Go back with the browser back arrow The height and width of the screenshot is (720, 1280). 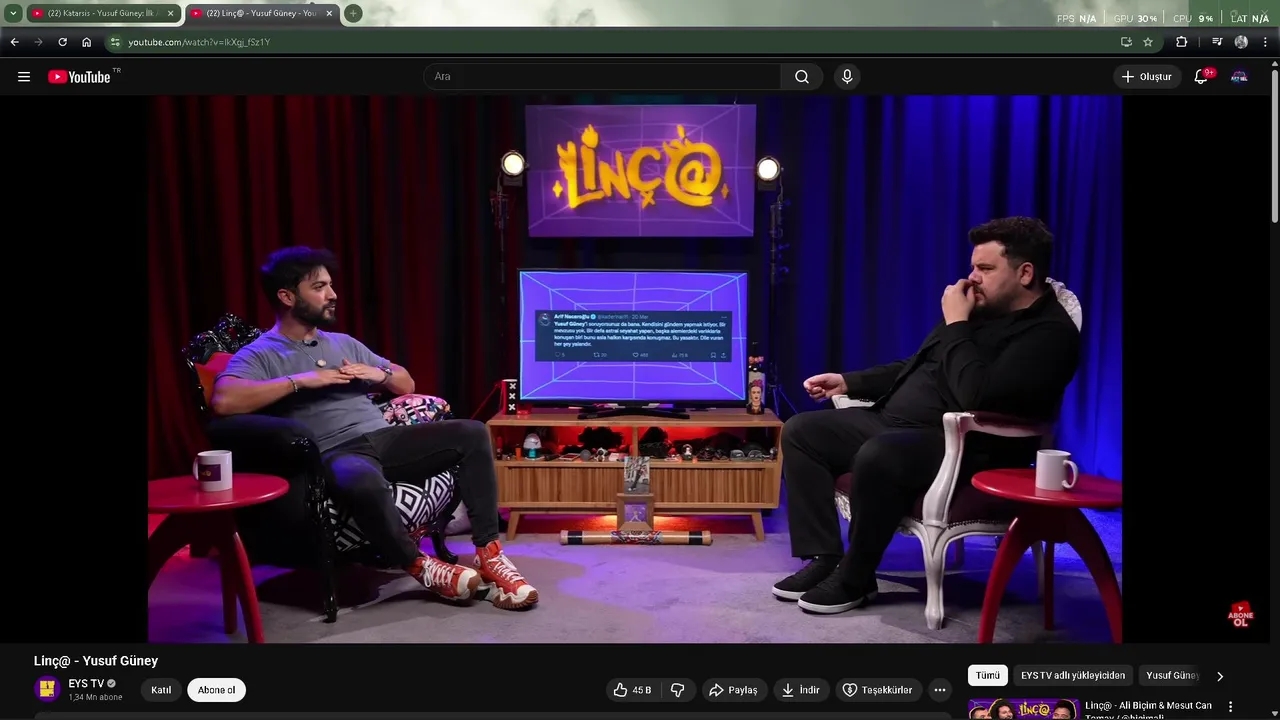[x=14, y=42]
